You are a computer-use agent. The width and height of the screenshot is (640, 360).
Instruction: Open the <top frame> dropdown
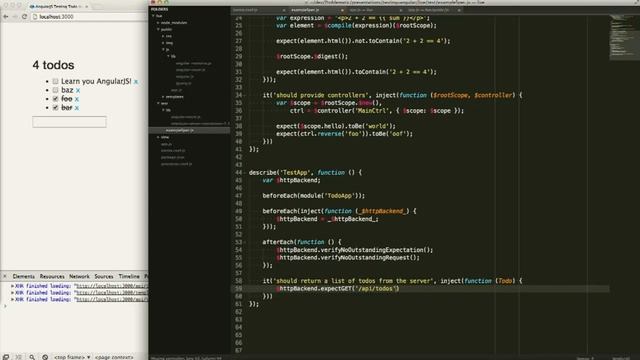[72, 357]
